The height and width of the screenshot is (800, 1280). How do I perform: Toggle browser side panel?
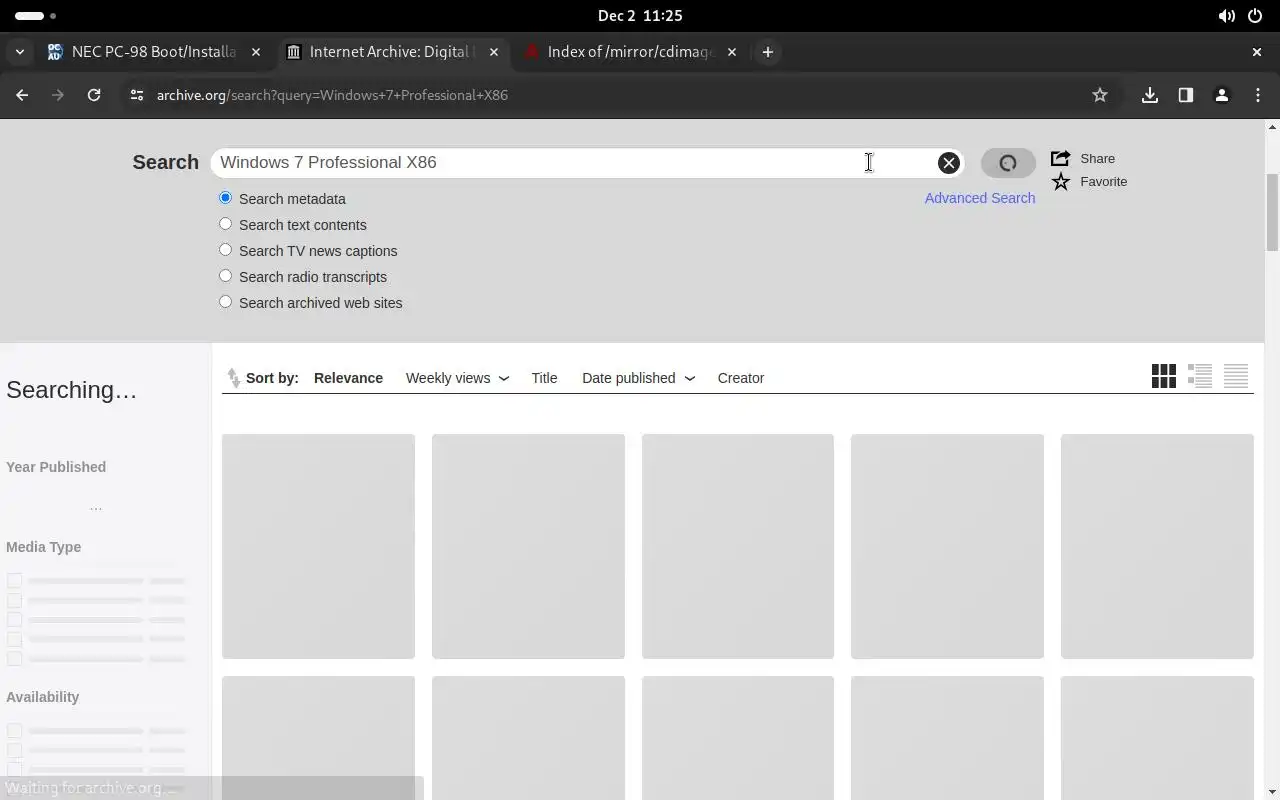coord(1186,95)
